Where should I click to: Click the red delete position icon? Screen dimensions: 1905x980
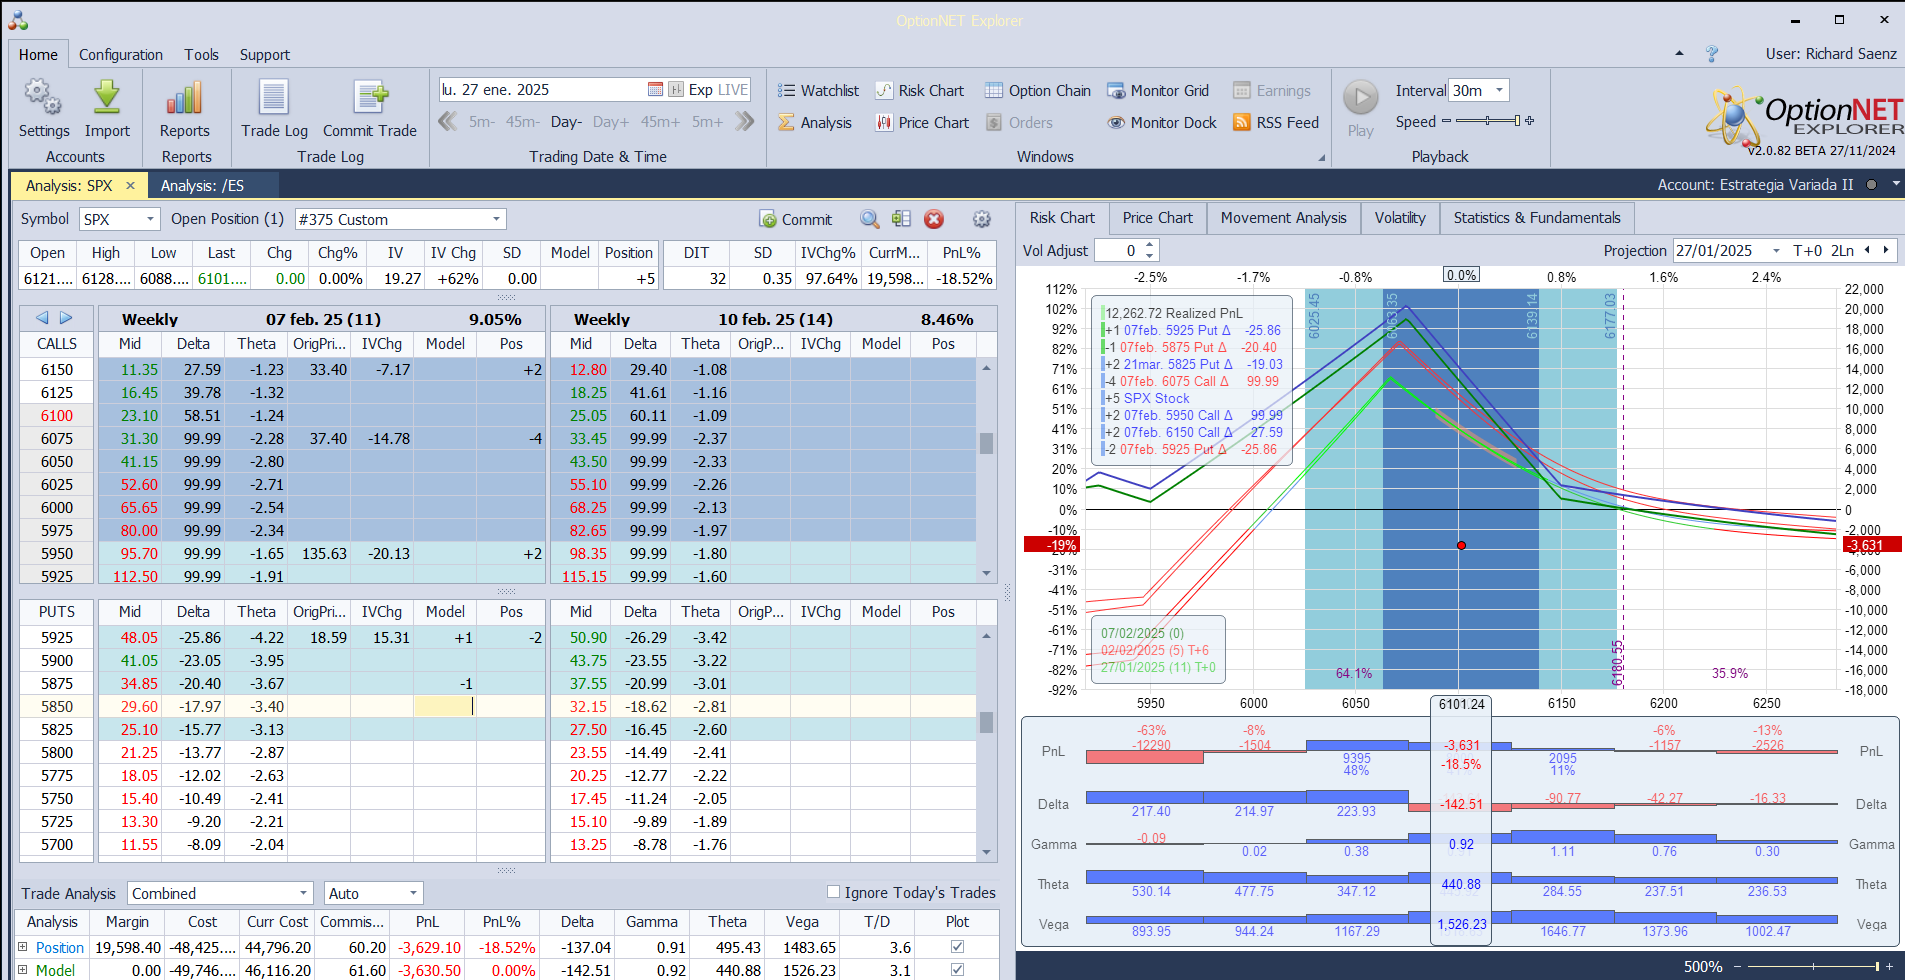coord(934,219)
